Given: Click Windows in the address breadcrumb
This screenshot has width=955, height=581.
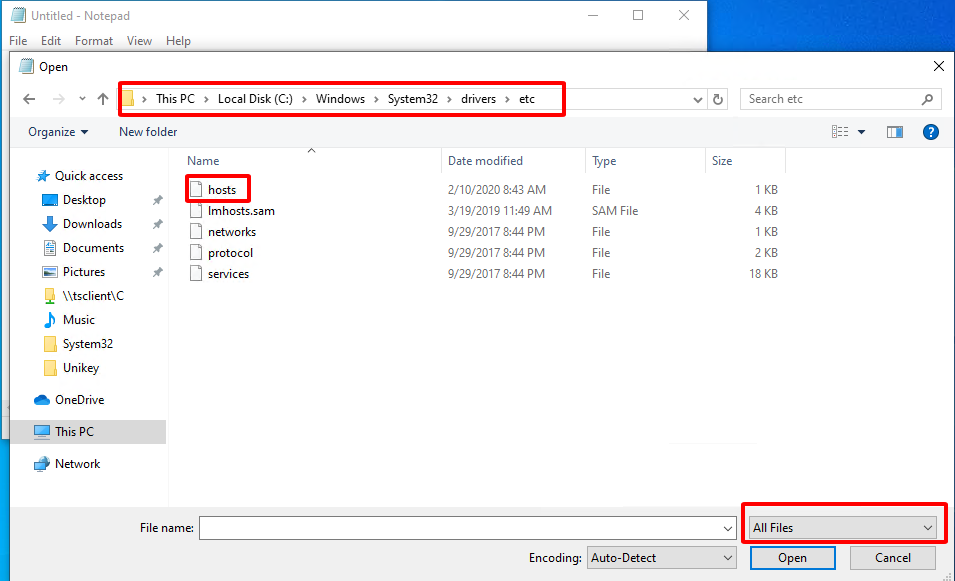Looking at the screenshot, I should click(340, 99).
